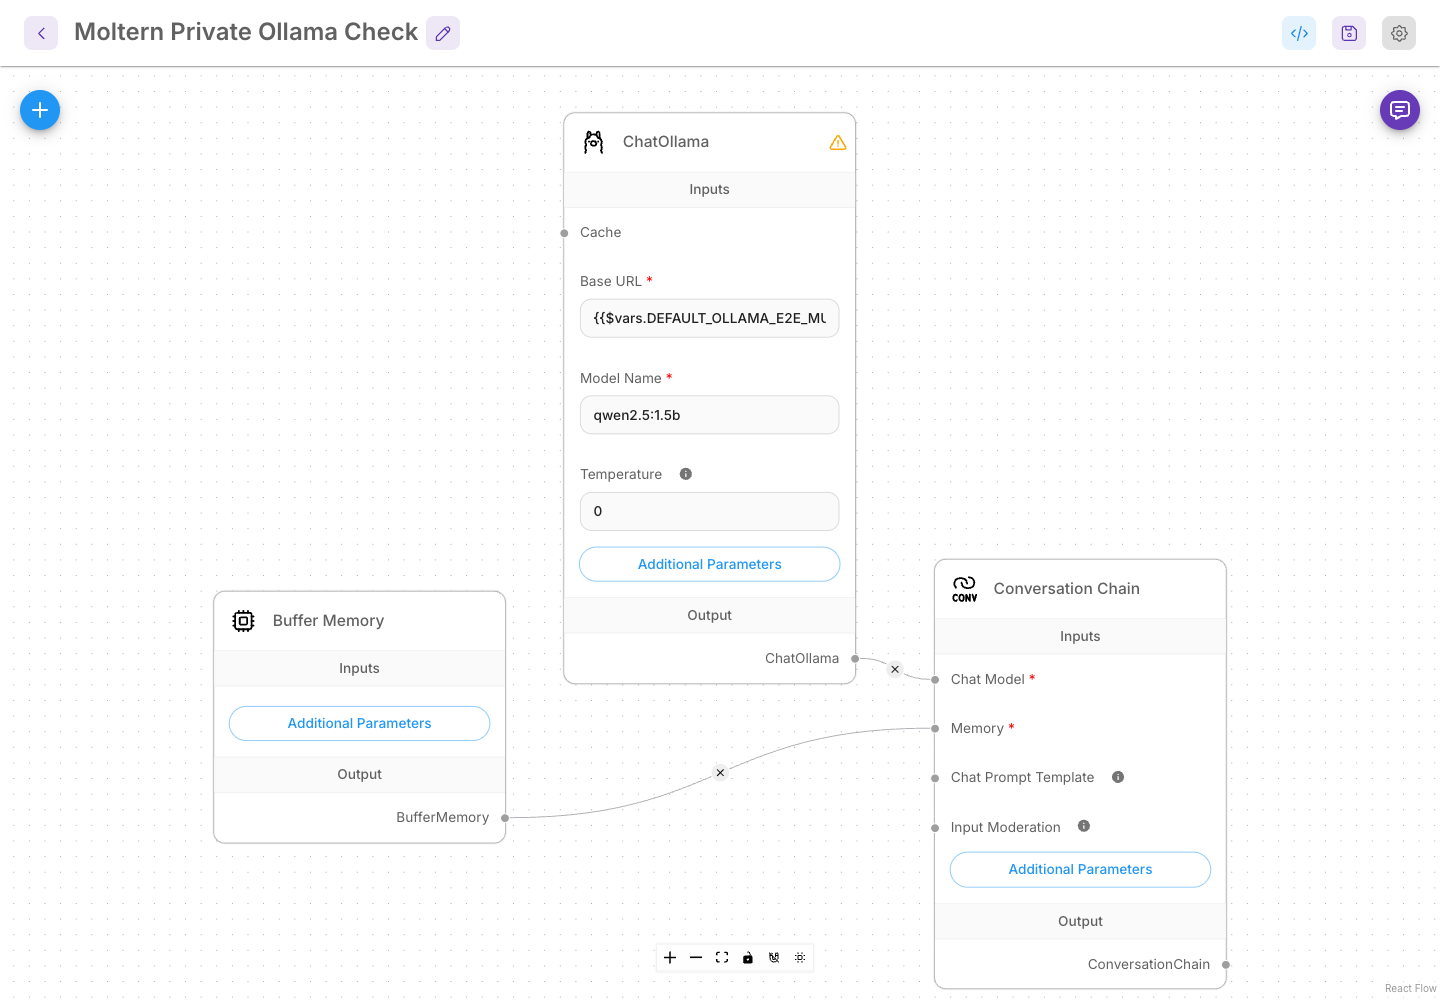This screenshot has width=1440, height=1000.
Task: Show Temperature info tooltip icon
Action: (686, 474)
